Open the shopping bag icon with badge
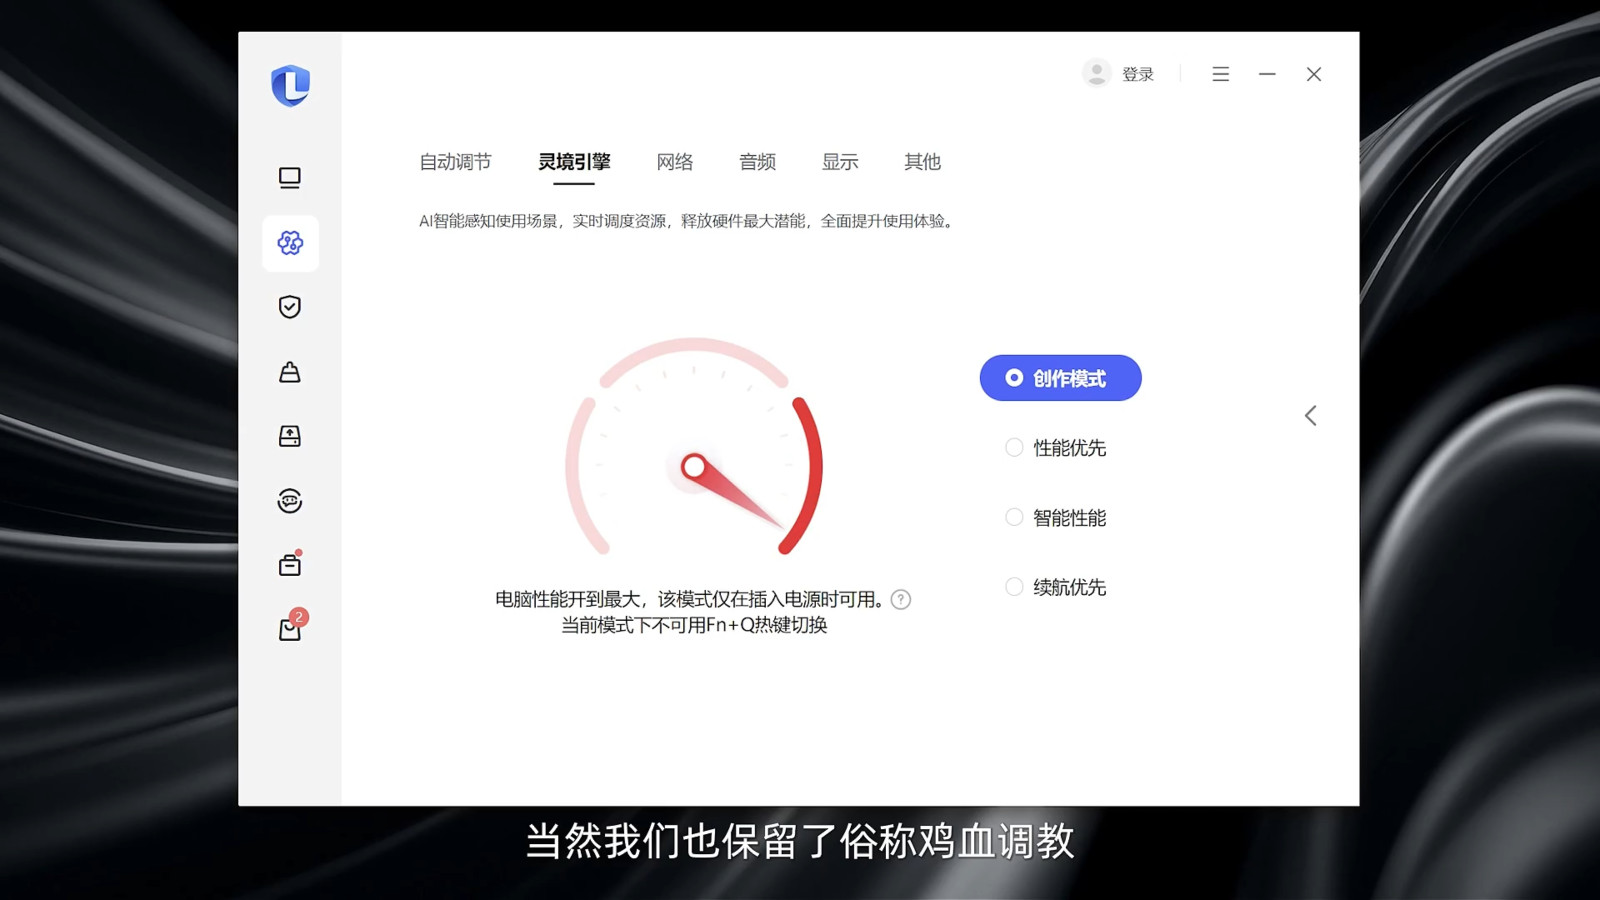 point(290,629)
